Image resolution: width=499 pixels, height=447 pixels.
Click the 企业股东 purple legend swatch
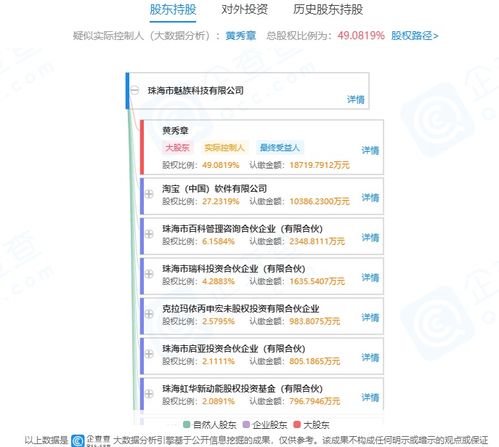tap(246, 424)
